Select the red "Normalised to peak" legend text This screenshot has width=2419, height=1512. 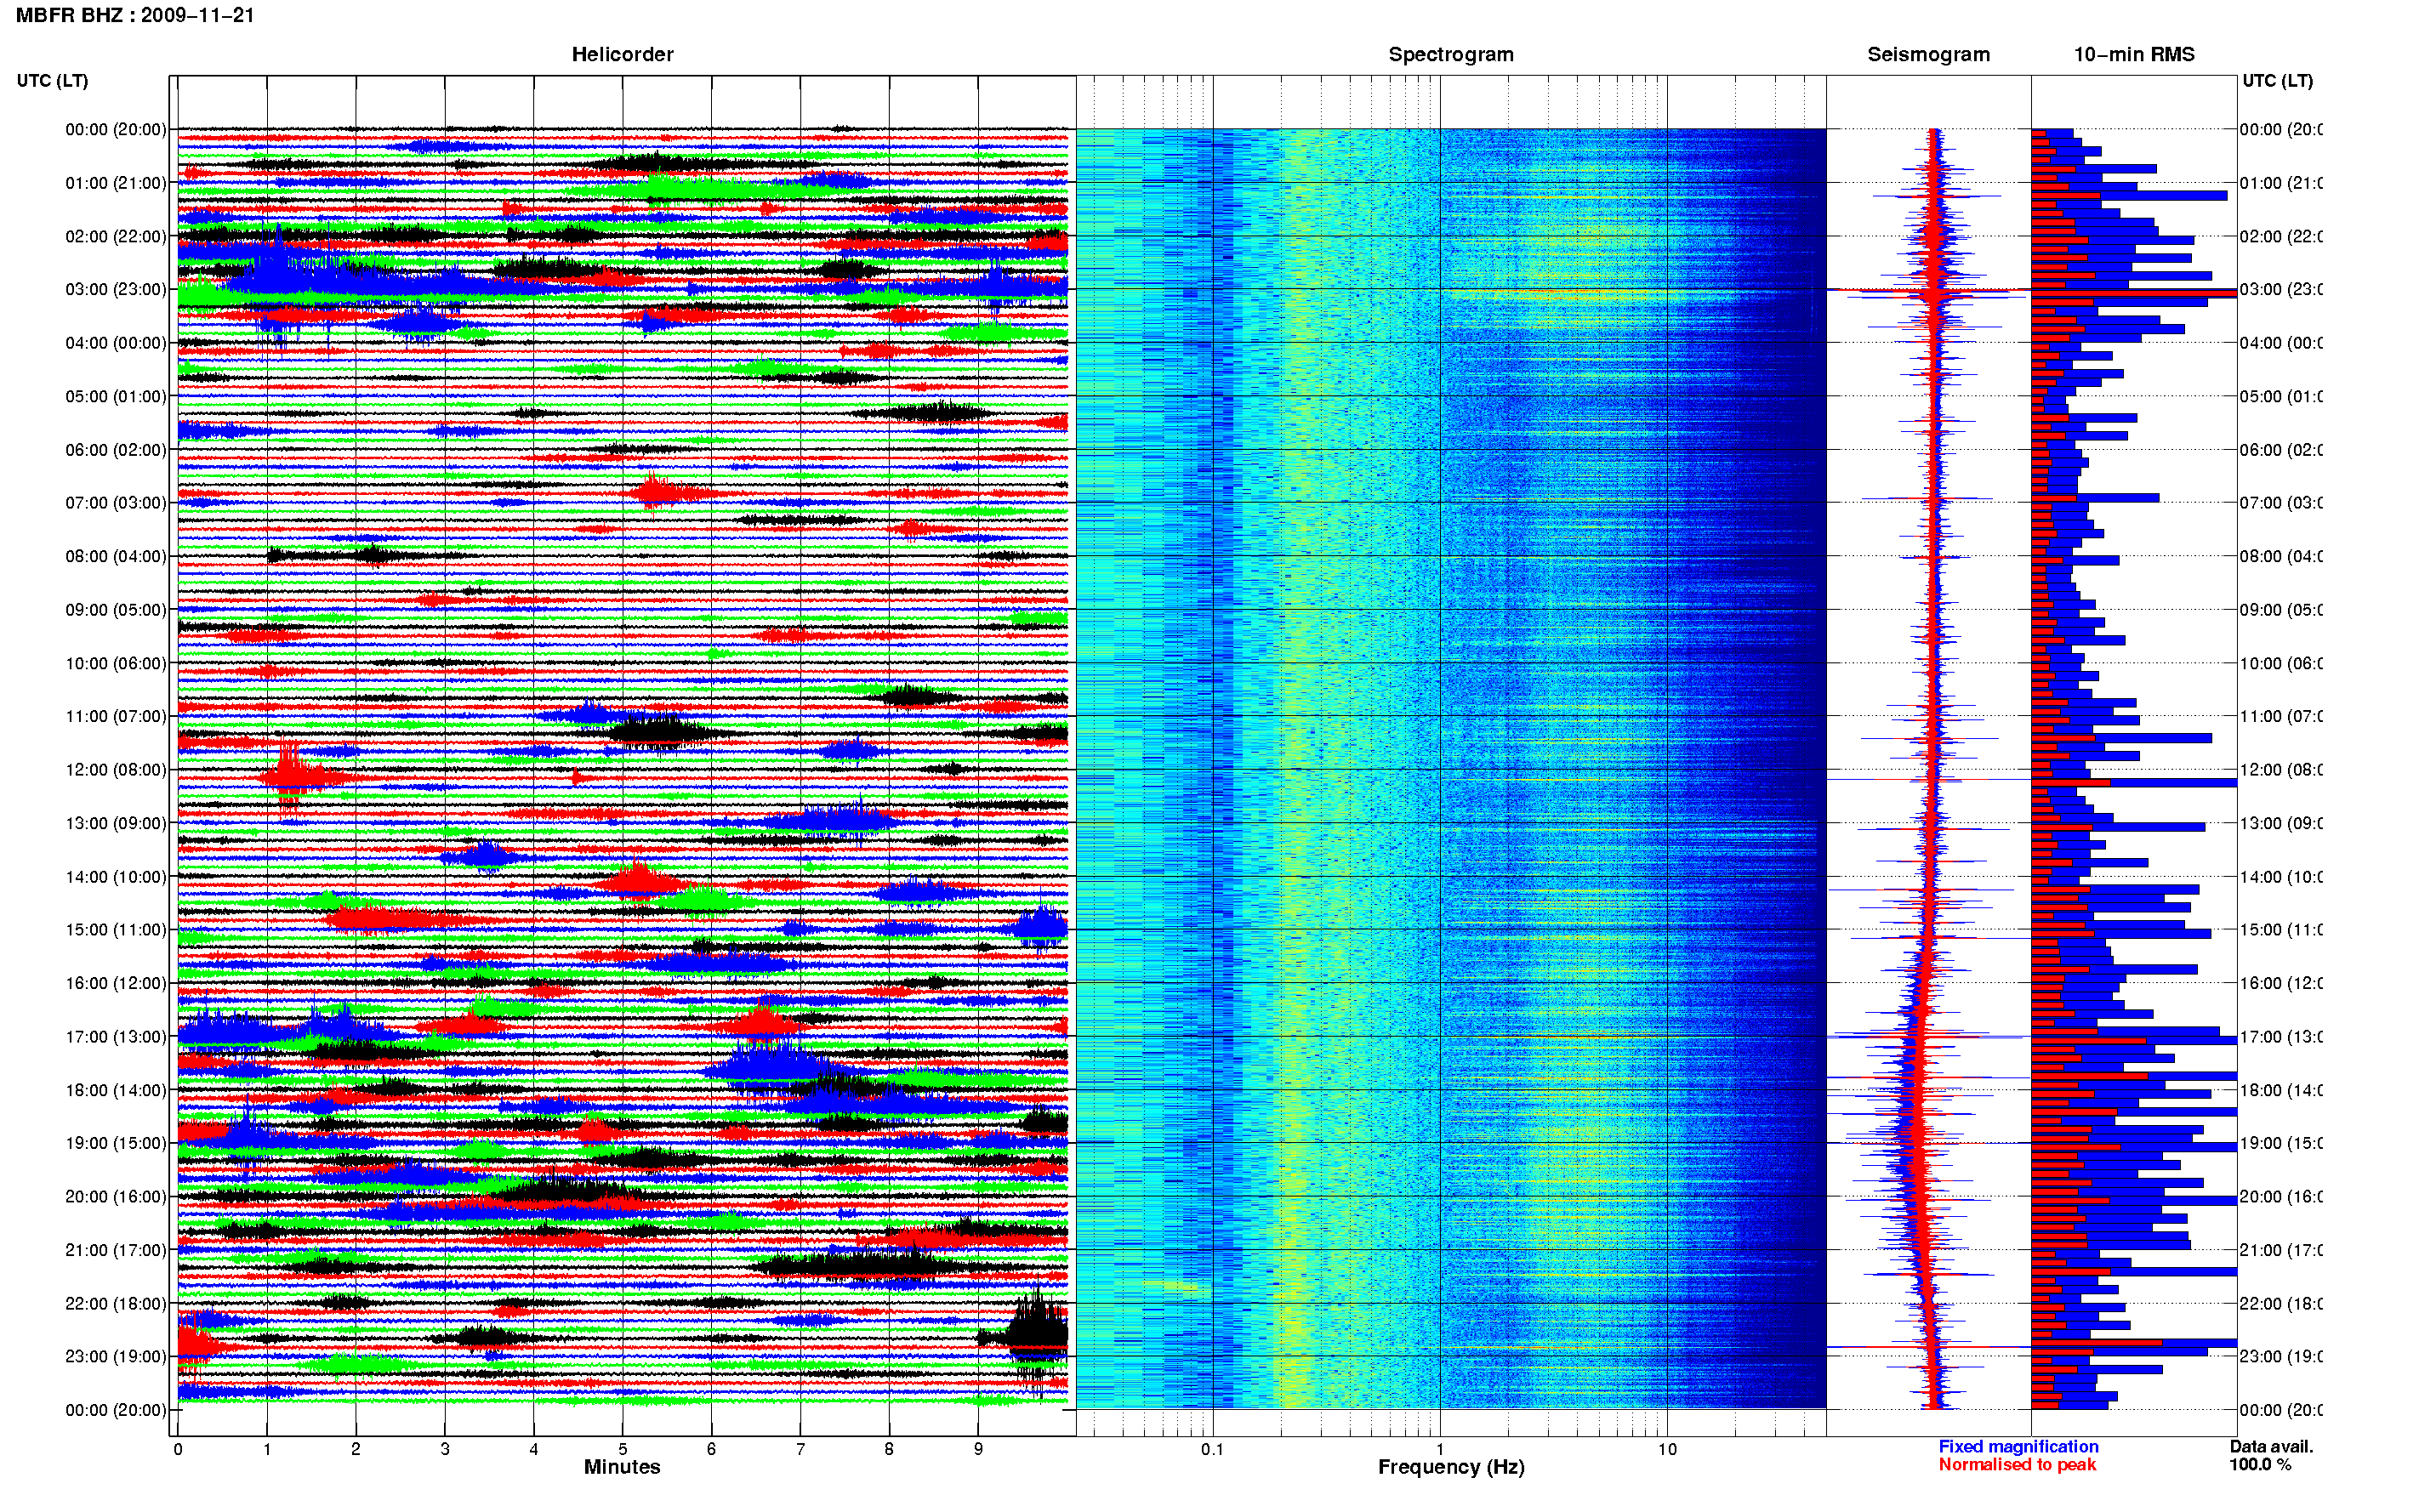click(x=2017, y=1465)
